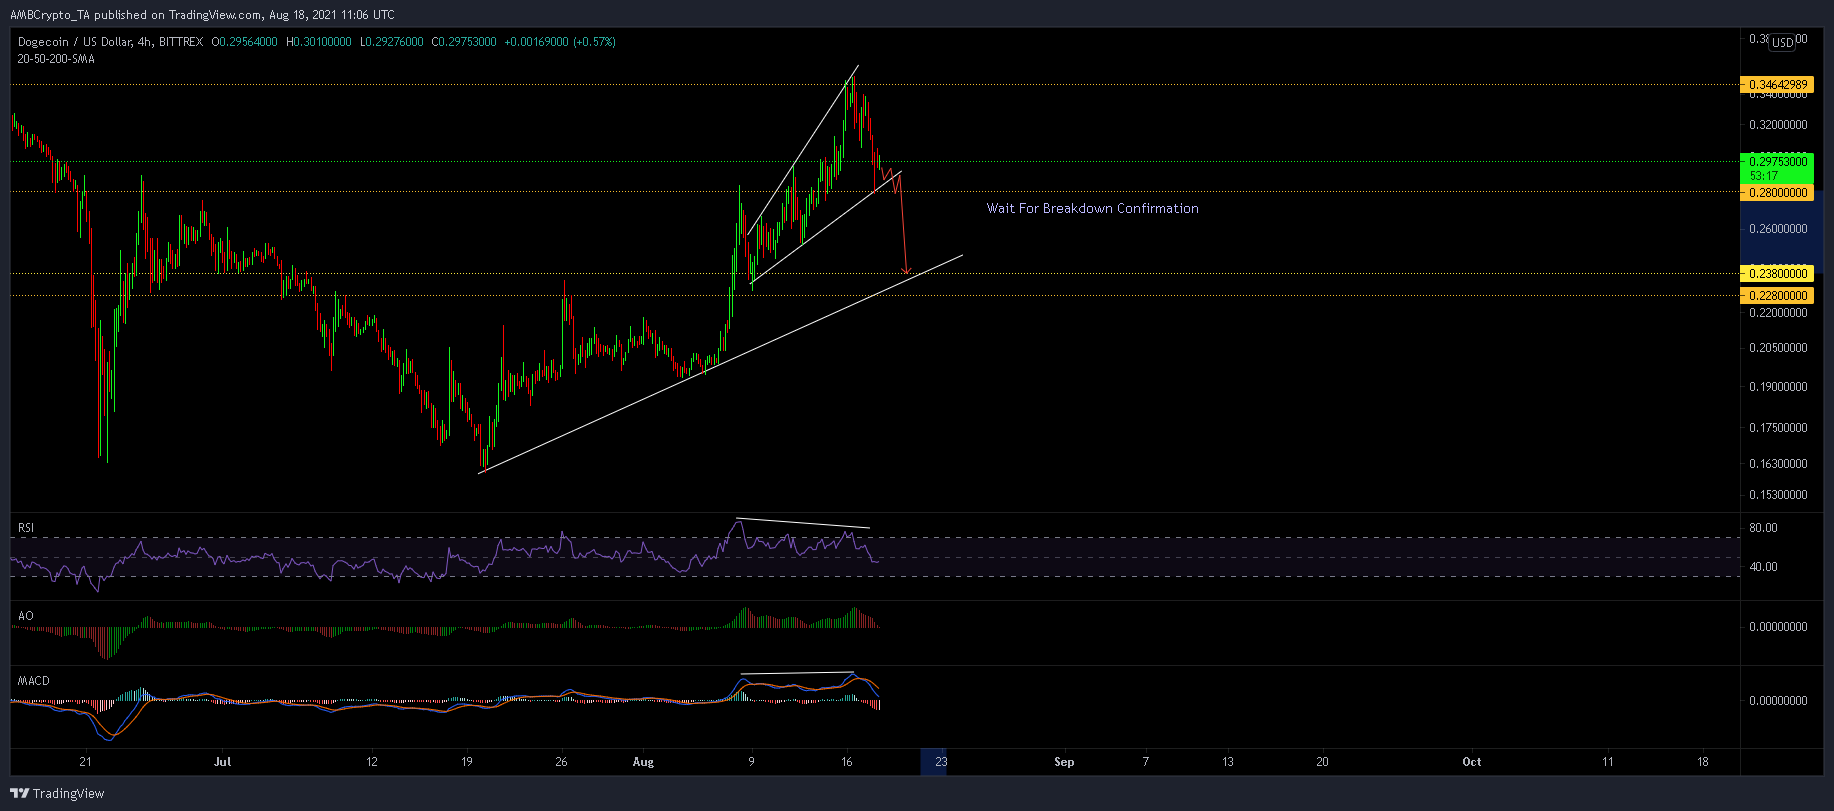
Task: Click the close value C0.29753000 in header
Action: pos(464,42)
